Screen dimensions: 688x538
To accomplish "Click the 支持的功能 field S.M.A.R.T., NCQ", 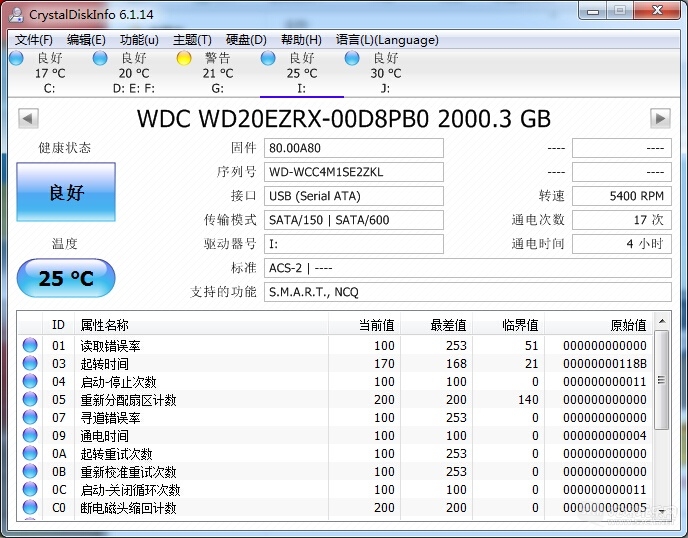I will [468, 292].
